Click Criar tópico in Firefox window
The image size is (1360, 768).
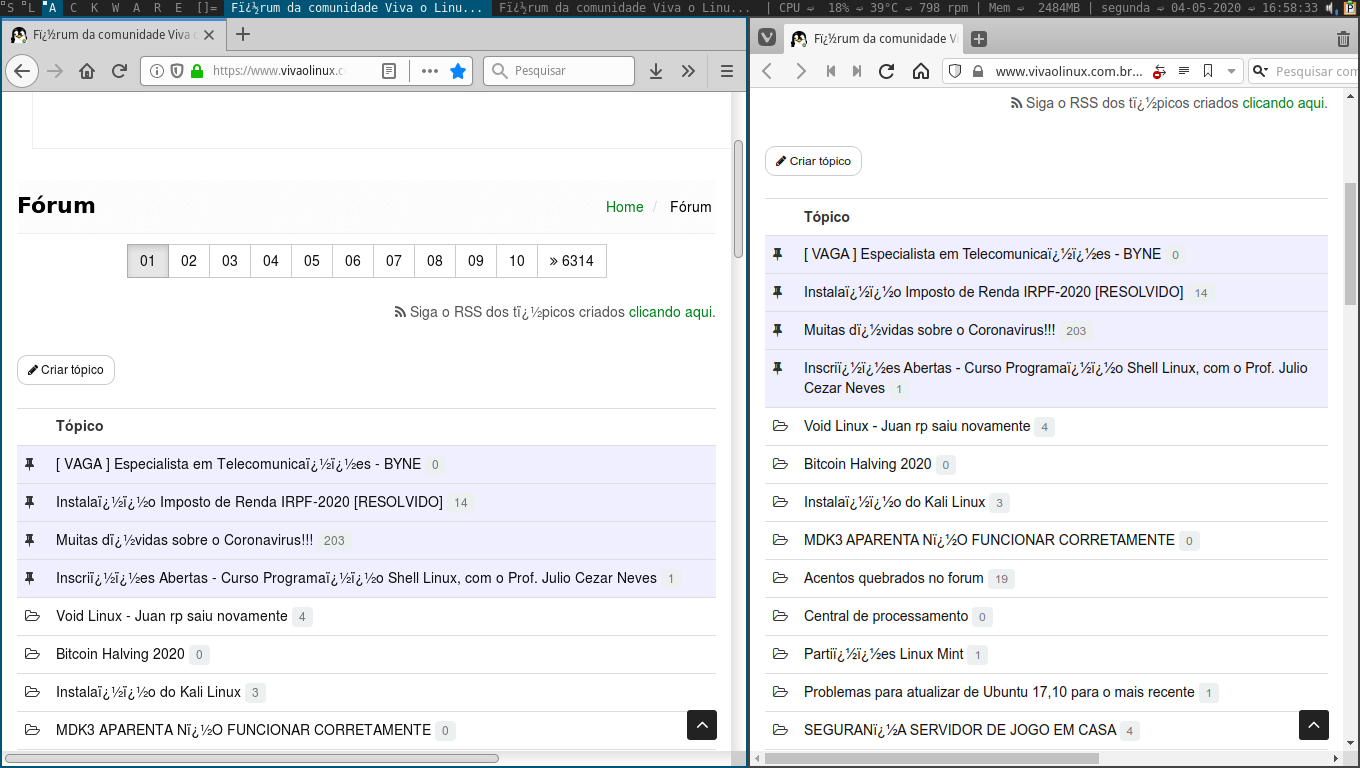[x=66, y=370]
